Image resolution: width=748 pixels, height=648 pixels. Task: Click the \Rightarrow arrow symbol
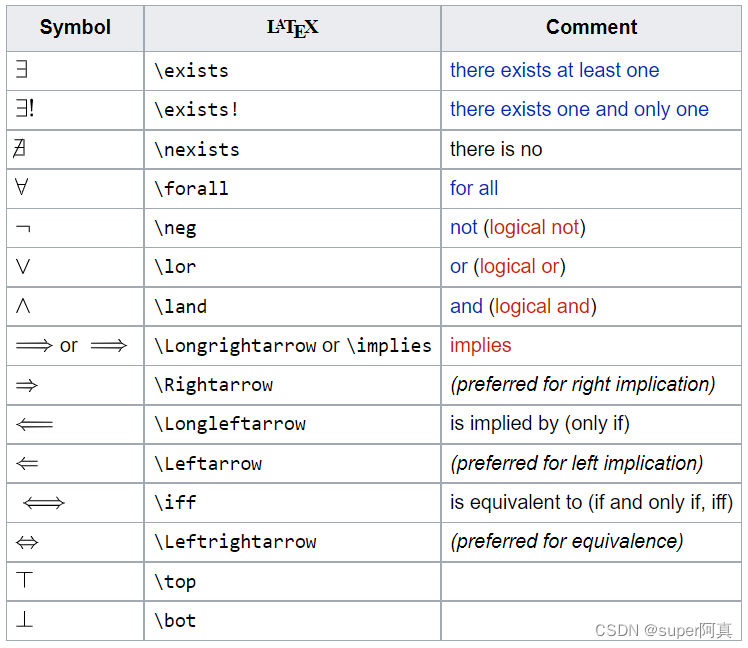[27, 385]
